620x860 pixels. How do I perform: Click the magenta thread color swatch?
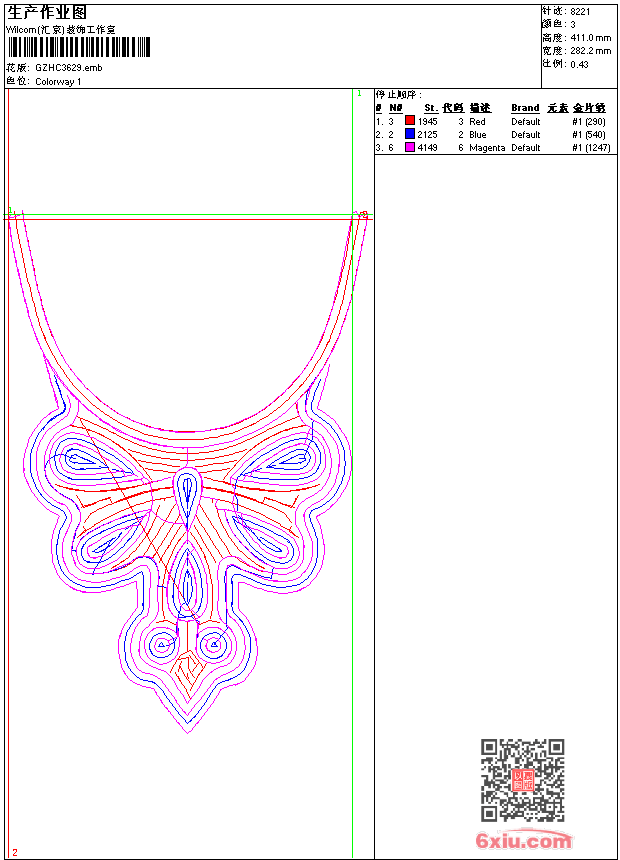[409, 147]
